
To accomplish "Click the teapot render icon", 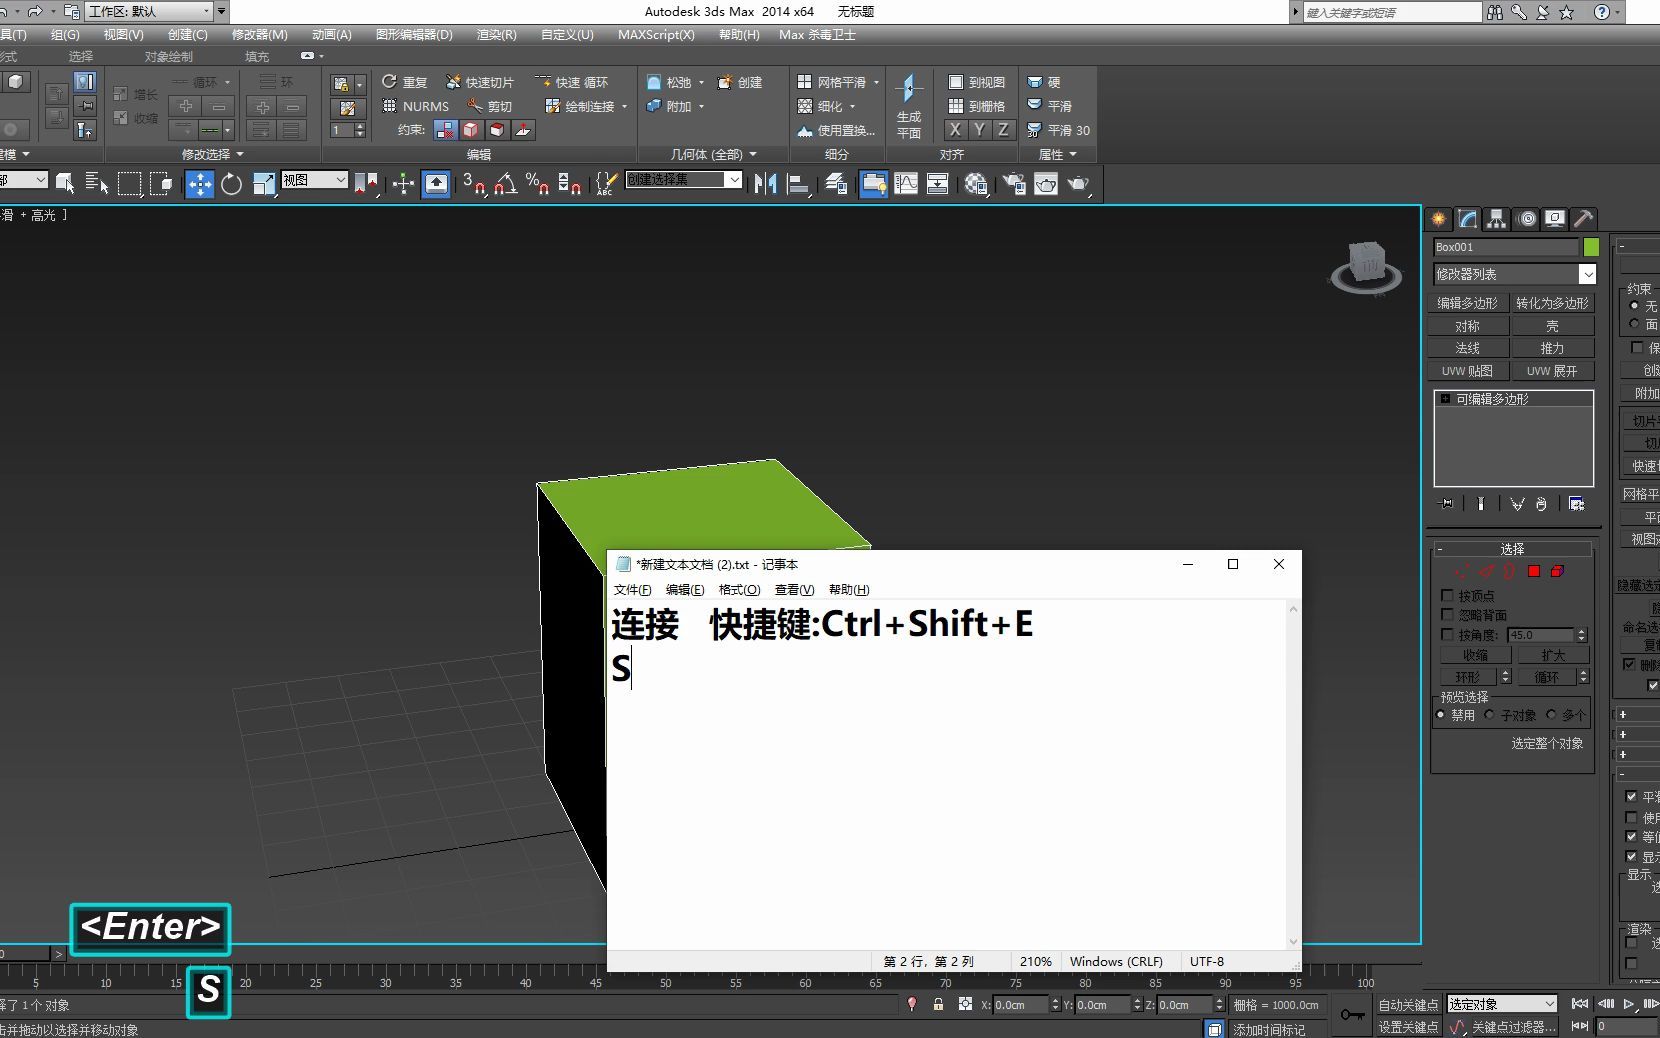I will (1077, 184).
